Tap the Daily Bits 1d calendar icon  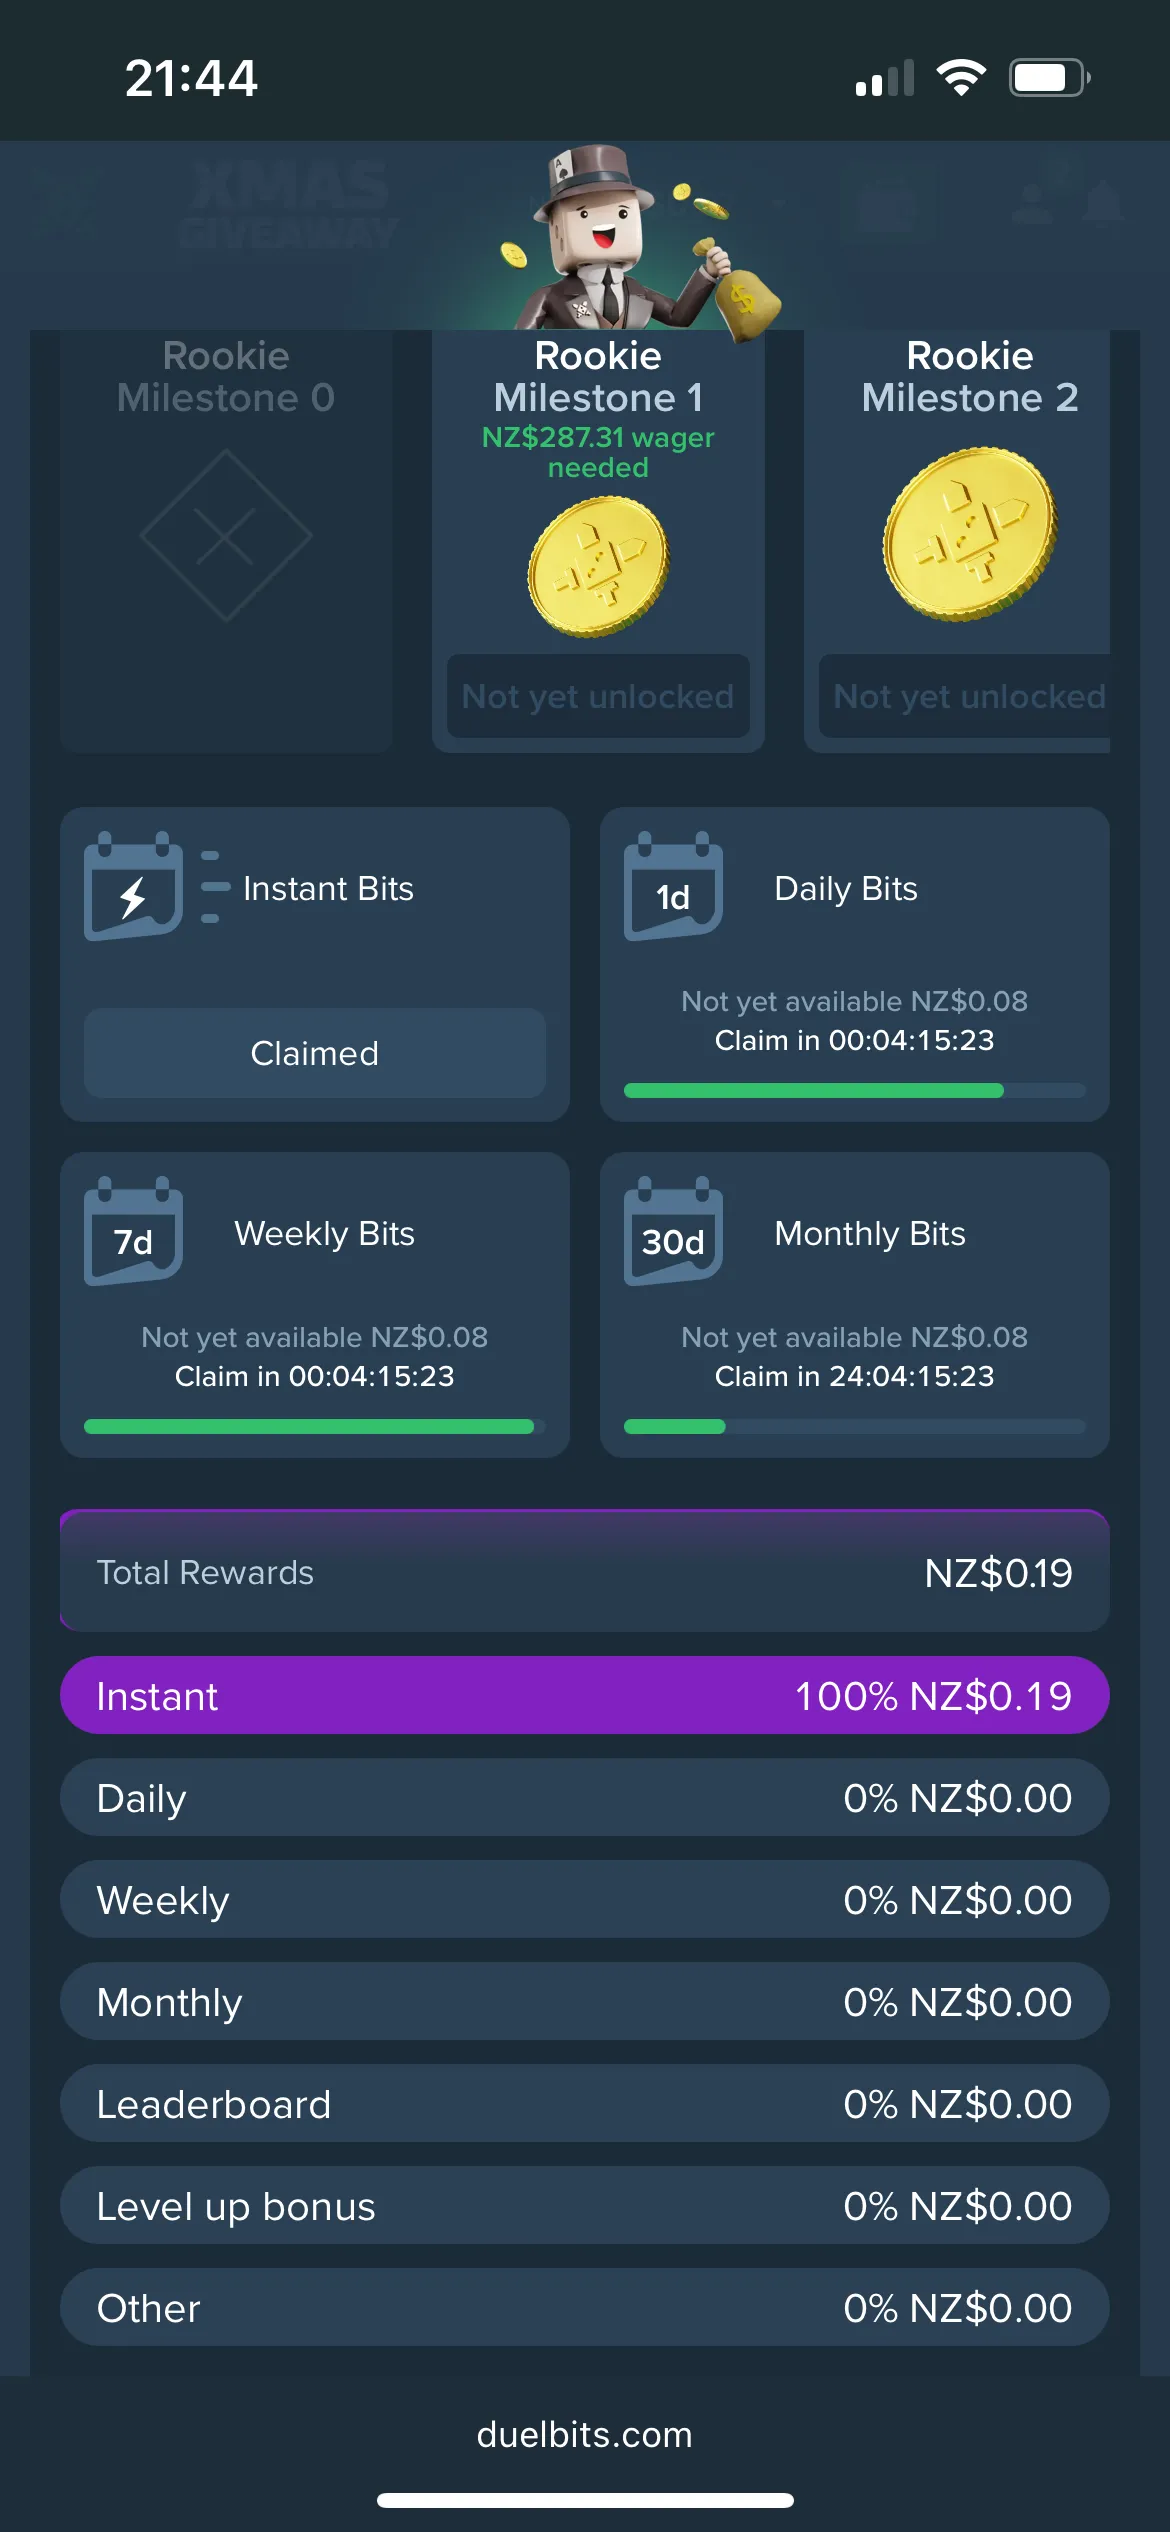point(673,886)
